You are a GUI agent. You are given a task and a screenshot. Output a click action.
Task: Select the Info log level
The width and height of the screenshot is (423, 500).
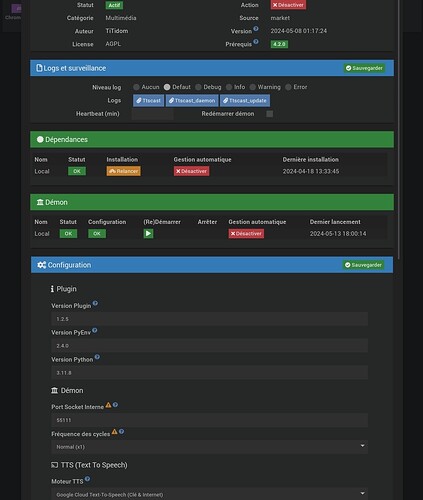pos(229,87)
